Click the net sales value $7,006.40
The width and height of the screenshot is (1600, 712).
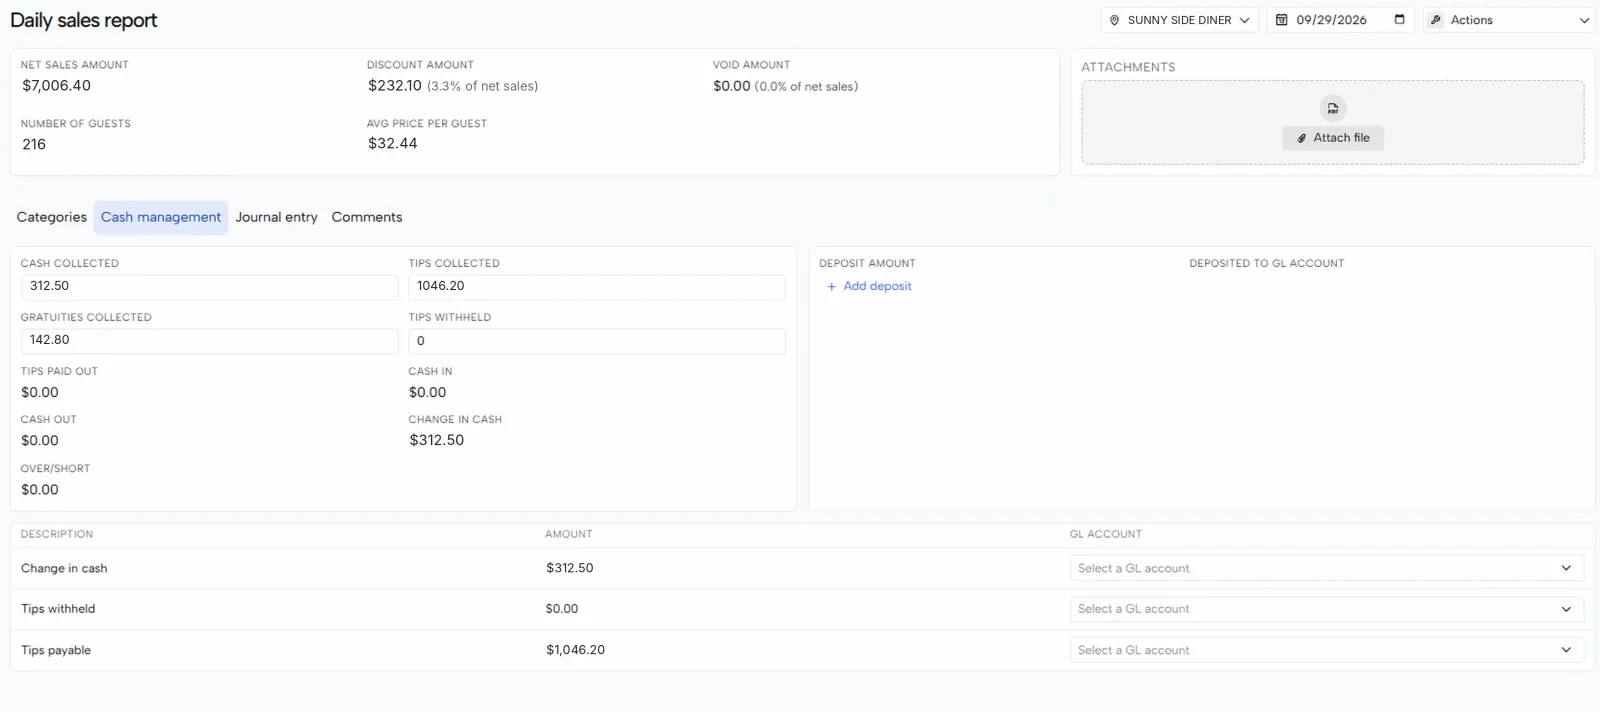56,86
